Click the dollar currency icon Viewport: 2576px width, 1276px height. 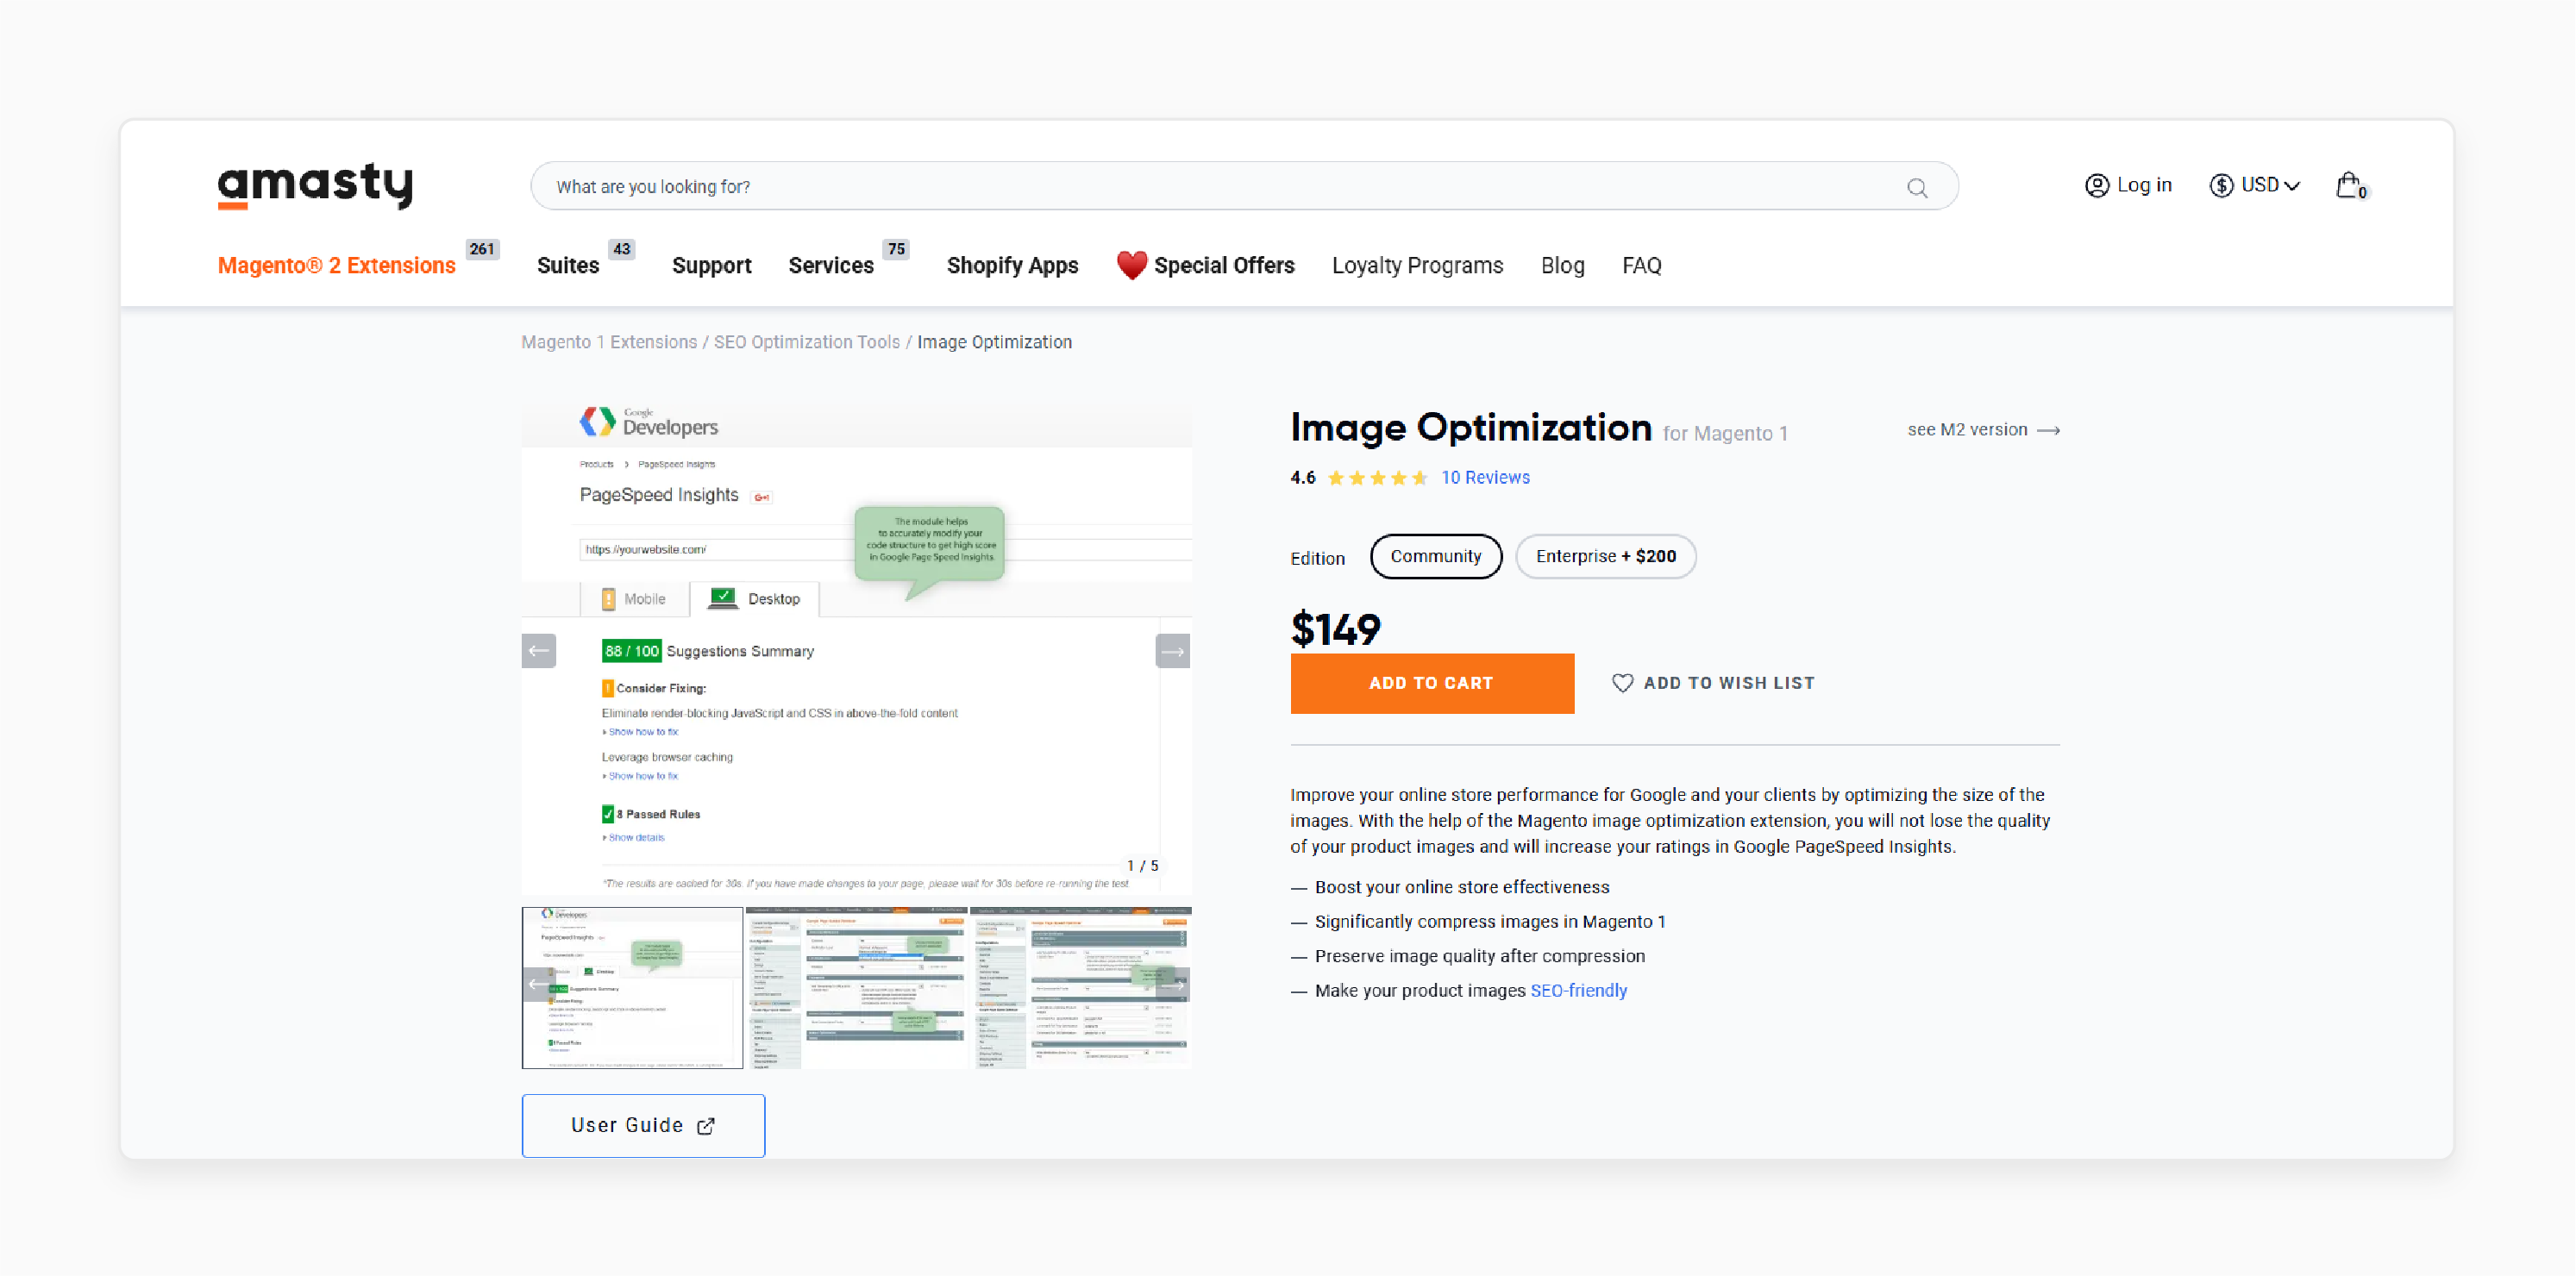(x=2221, y=186)
